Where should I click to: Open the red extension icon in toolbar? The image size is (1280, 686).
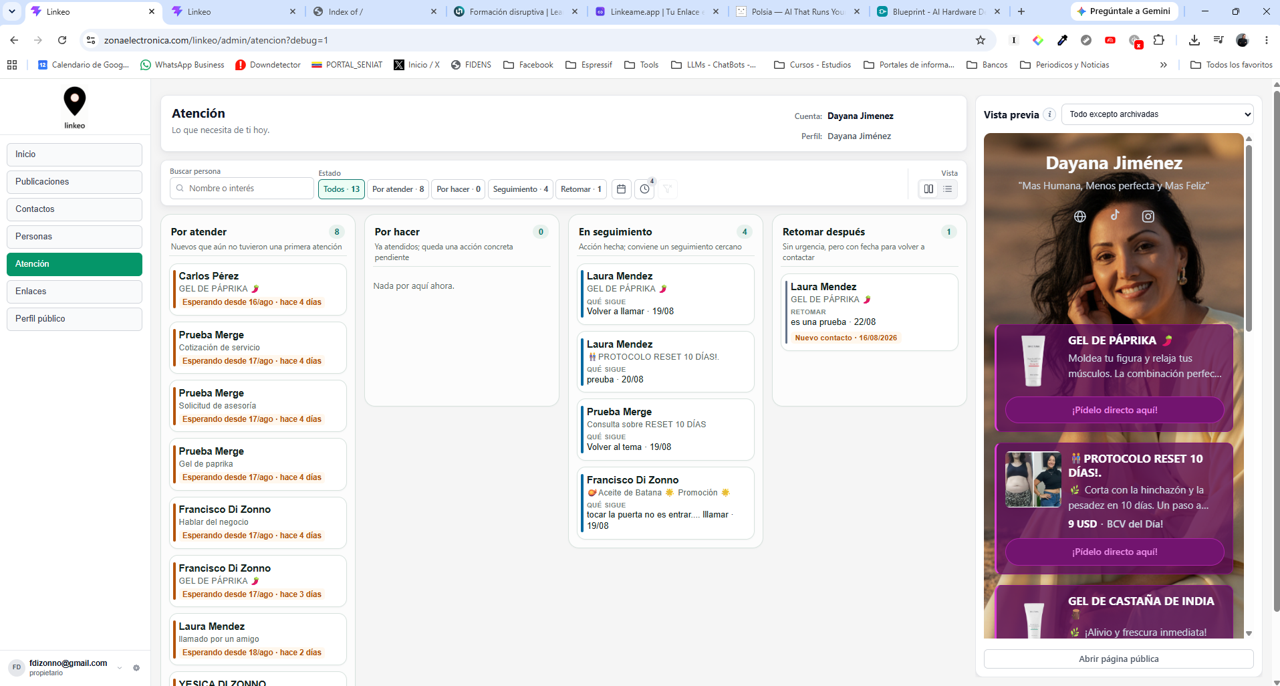pyautogui.click(x=1110, y=40)
